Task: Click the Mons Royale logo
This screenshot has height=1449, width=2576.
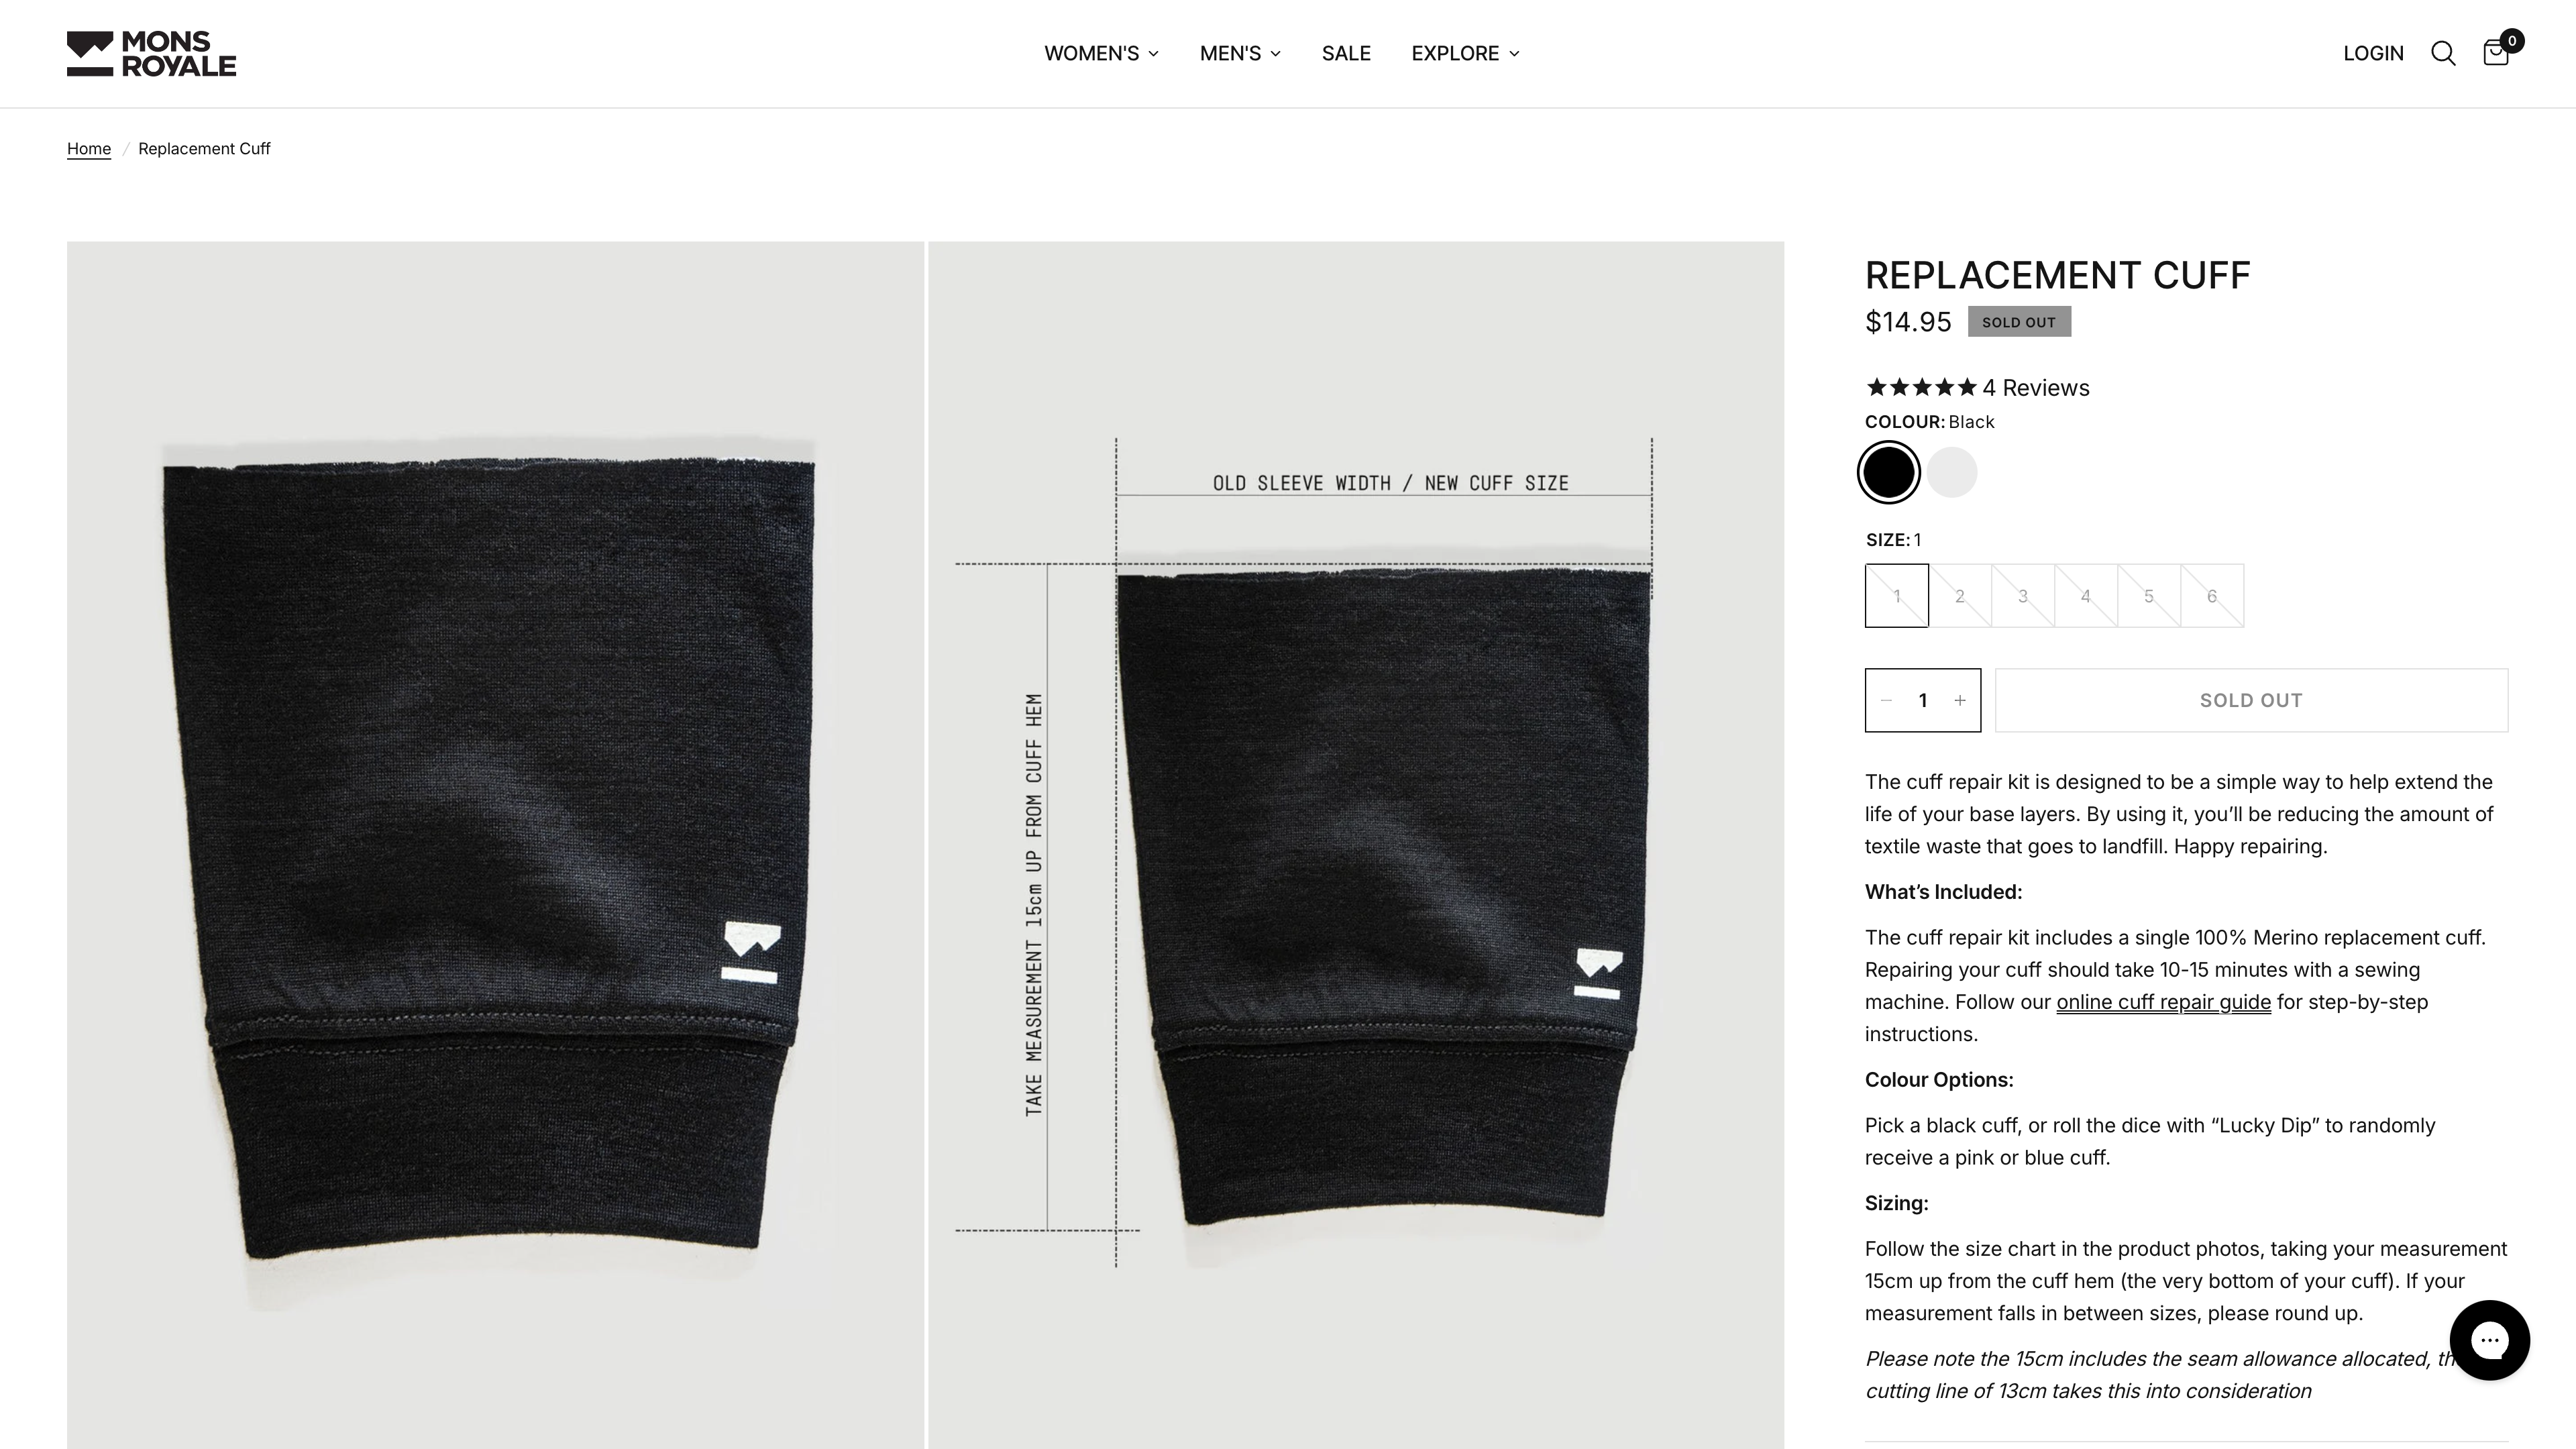Action: (151, 53)
